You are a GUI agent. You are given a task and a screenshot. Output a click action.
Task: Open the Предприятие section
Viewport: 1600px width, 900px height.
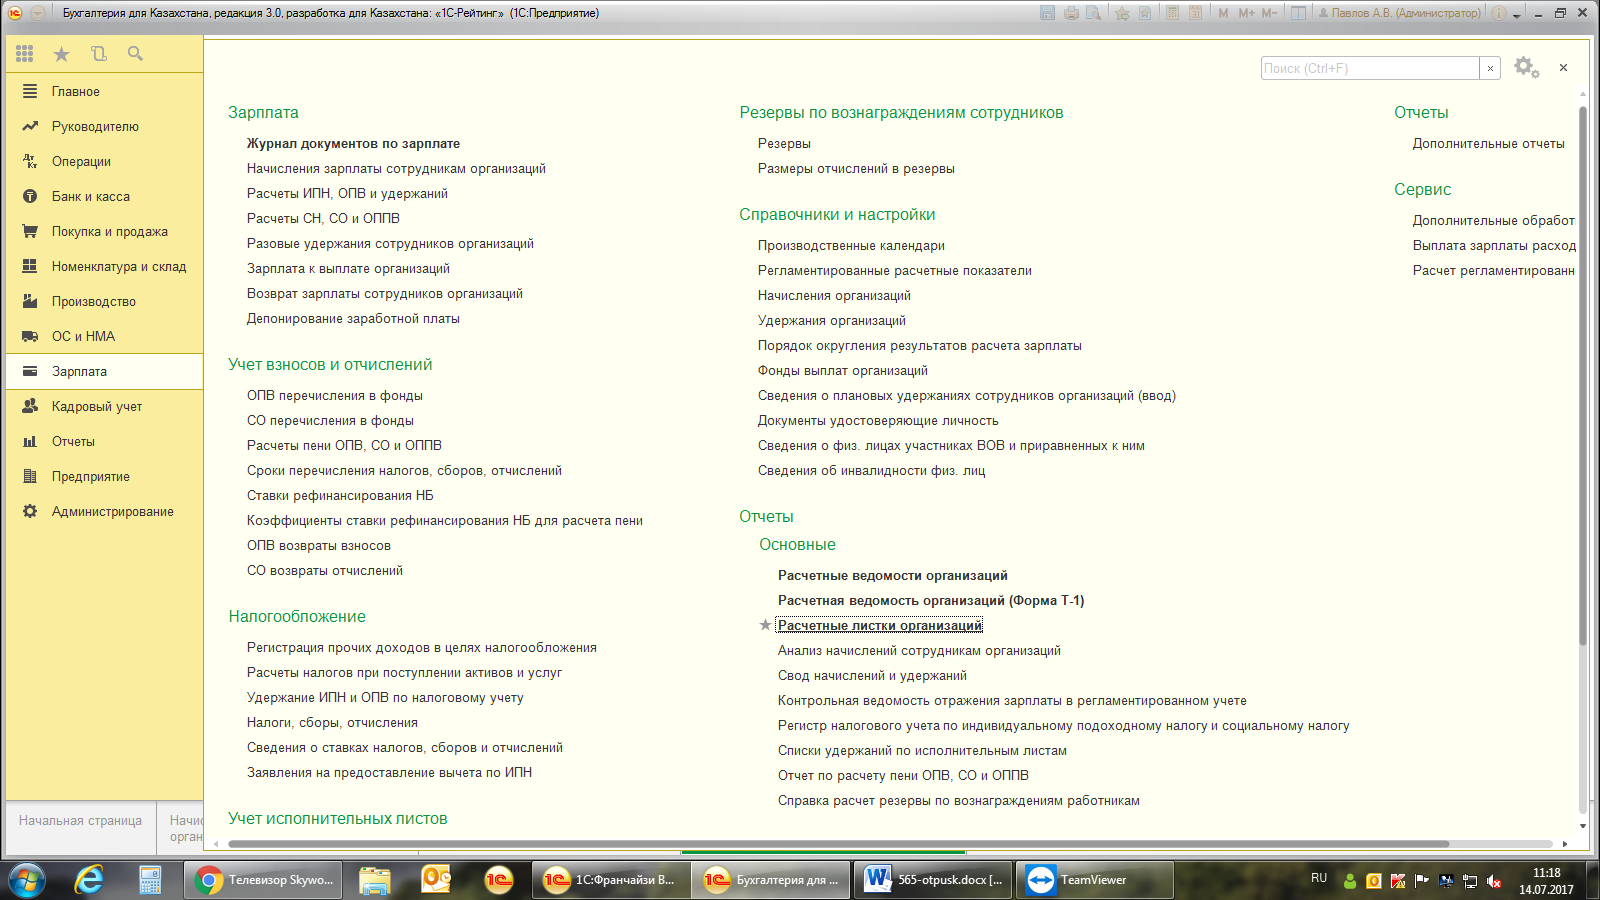tap(104, 476)
